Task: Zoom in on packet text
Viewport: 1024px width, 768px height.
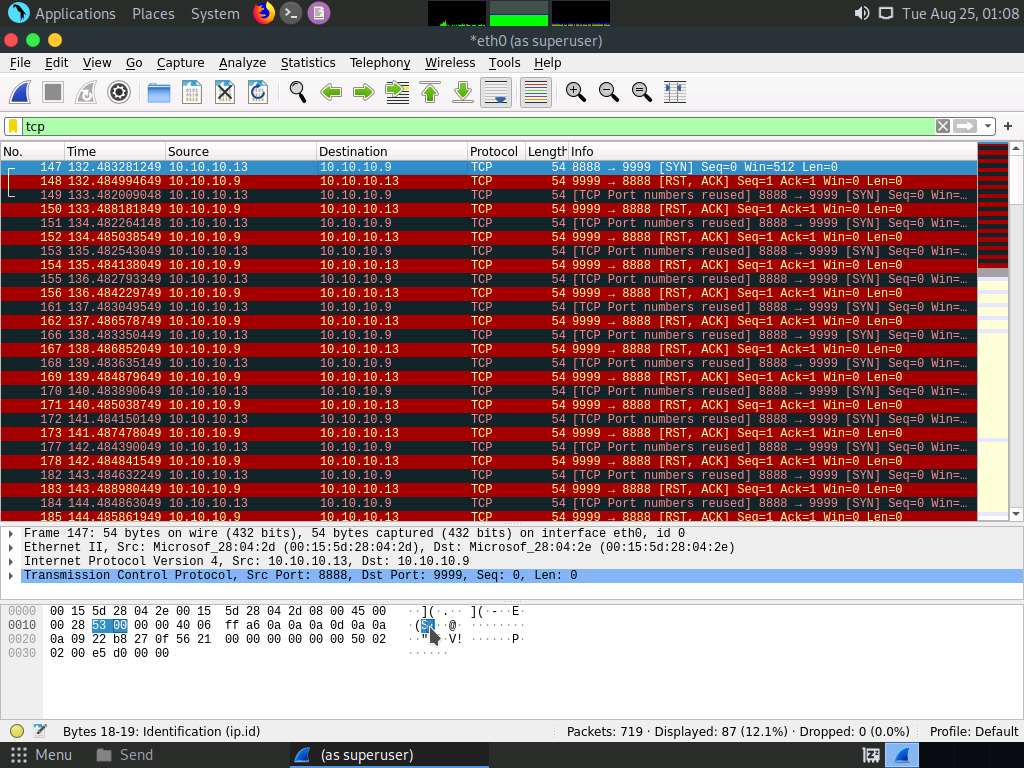Action: [x=575, y=92]
